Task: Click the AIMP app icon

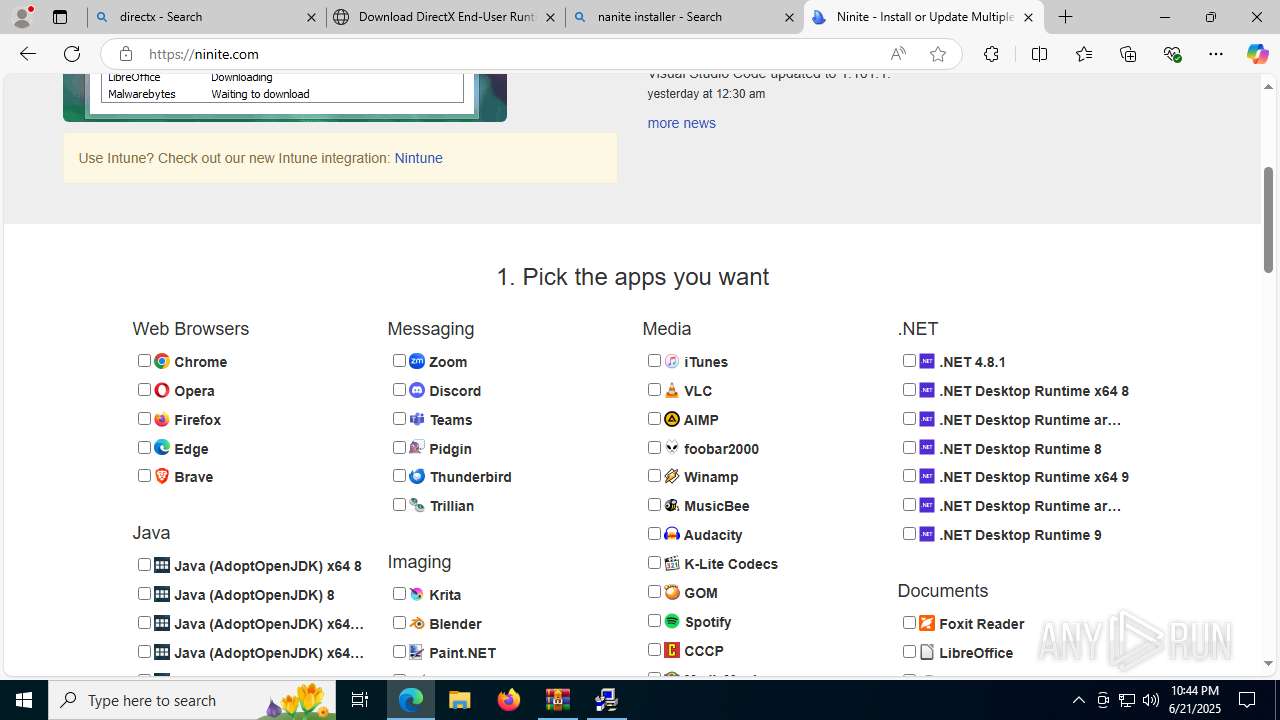Action: point(672,419)
